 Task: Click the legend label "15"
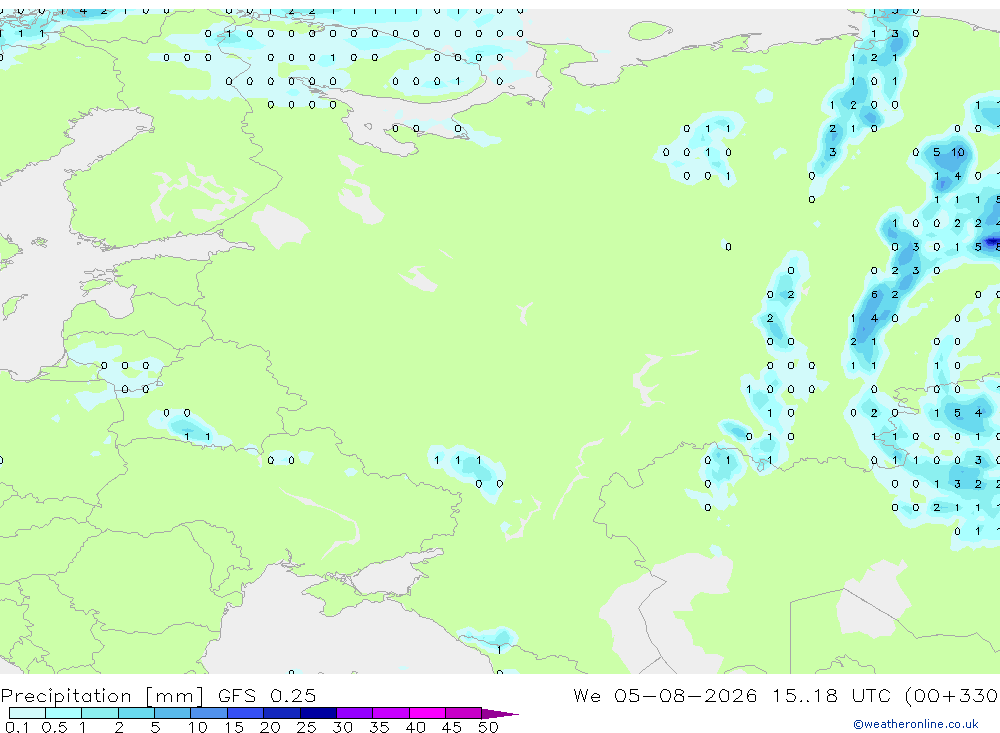point(234,727)
